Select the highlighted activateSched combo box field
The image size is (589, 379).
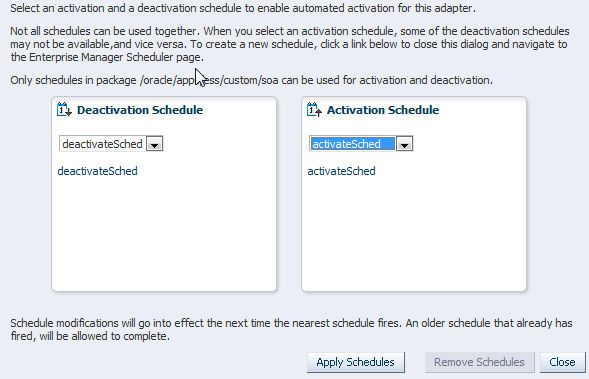pyautogui.click(x=361, y=144)
